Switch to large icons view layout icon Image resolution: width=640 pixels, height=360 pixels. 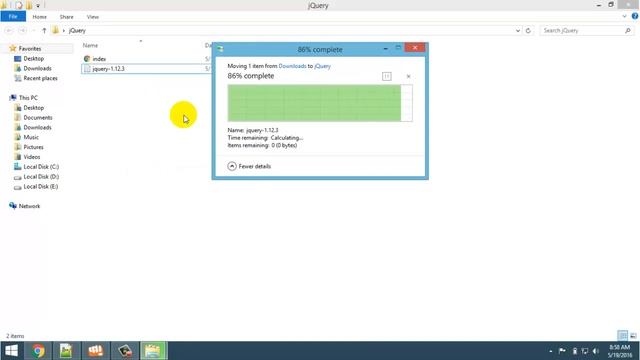(x=633, y=336)
